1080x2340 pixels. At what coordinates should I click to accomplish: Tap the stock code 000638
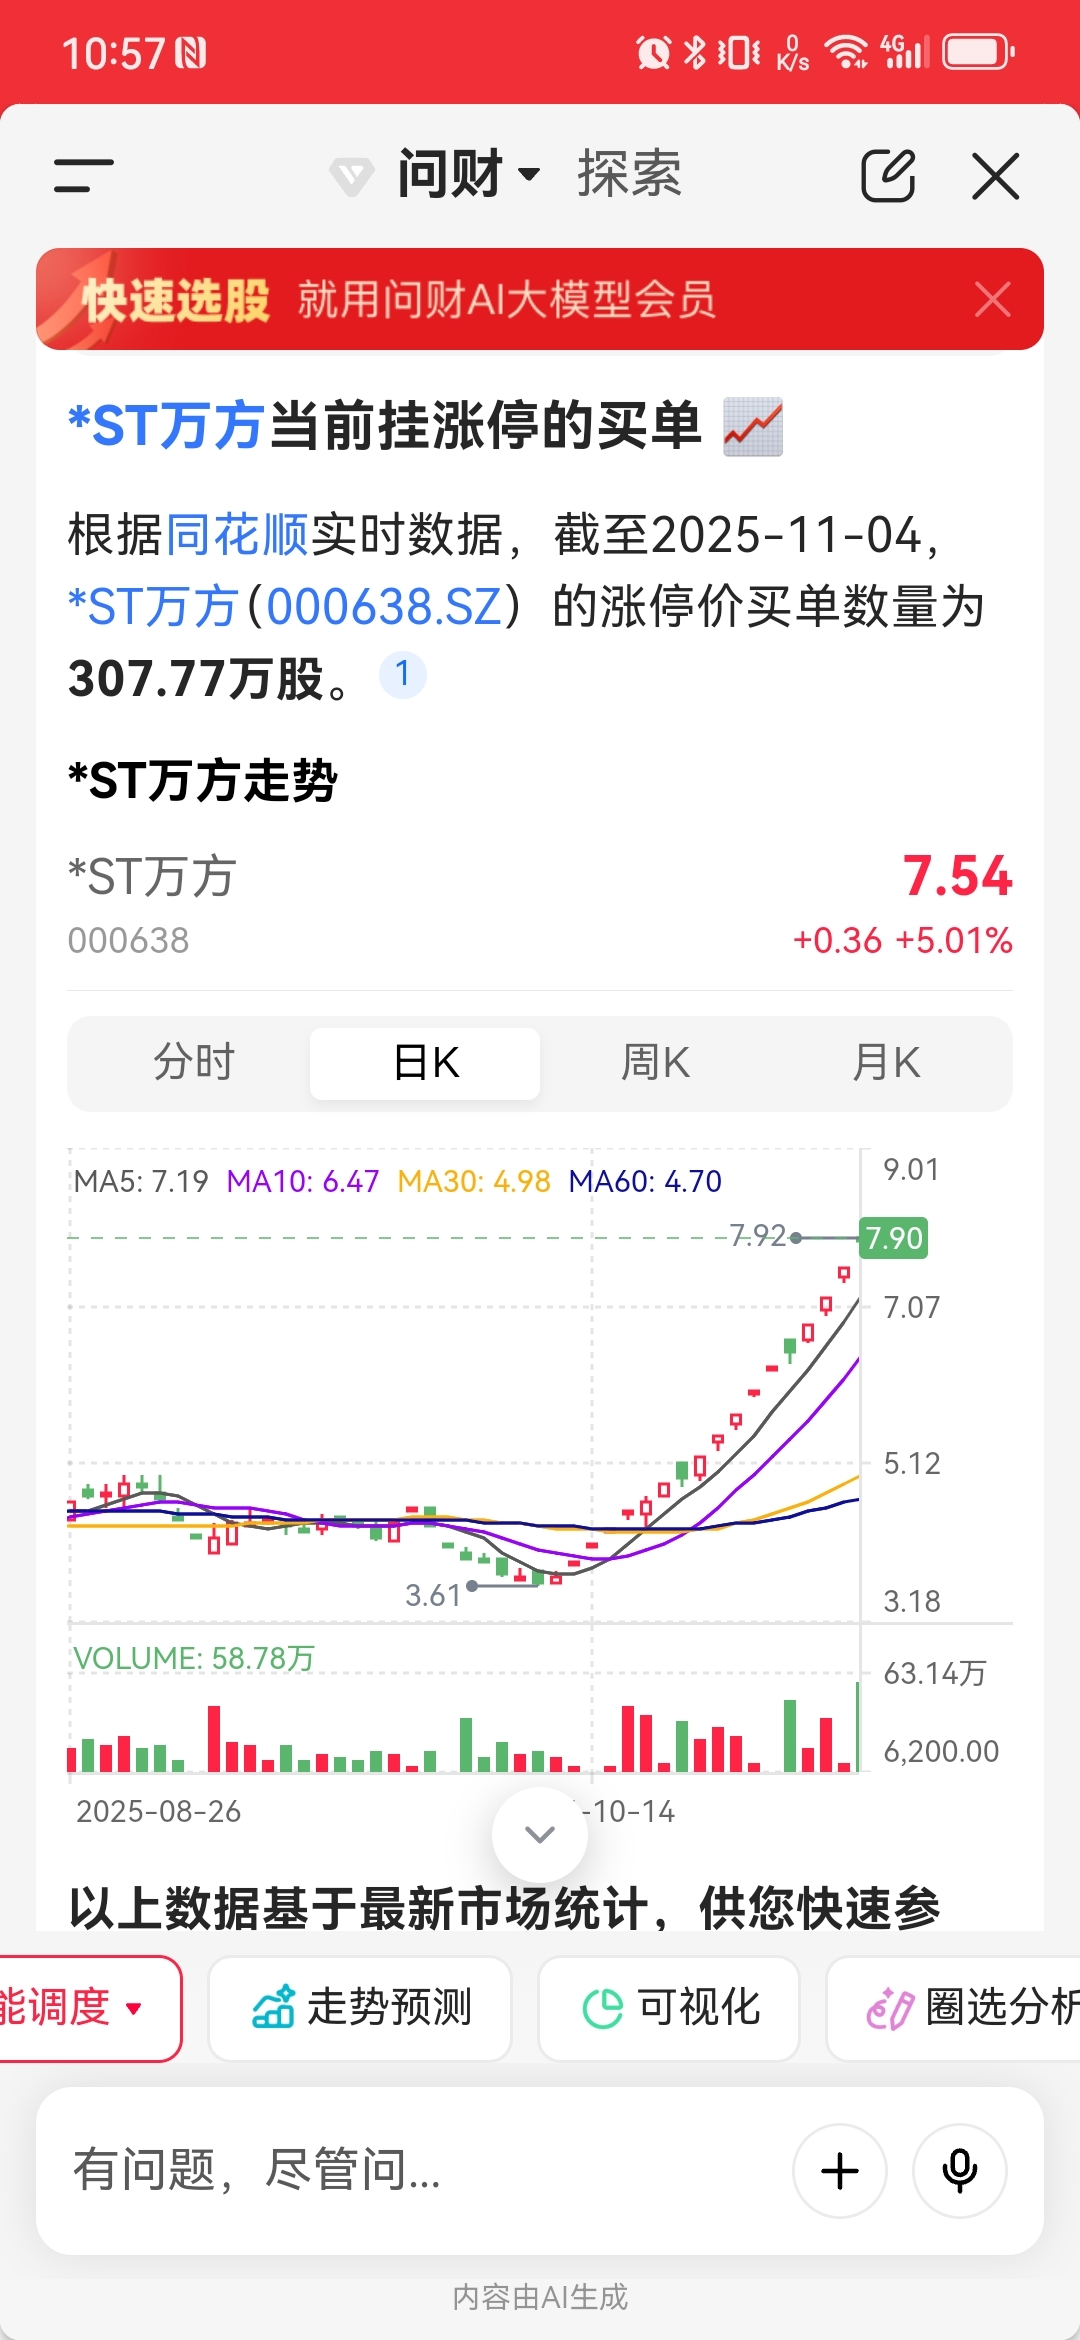(x=128, y=941)
